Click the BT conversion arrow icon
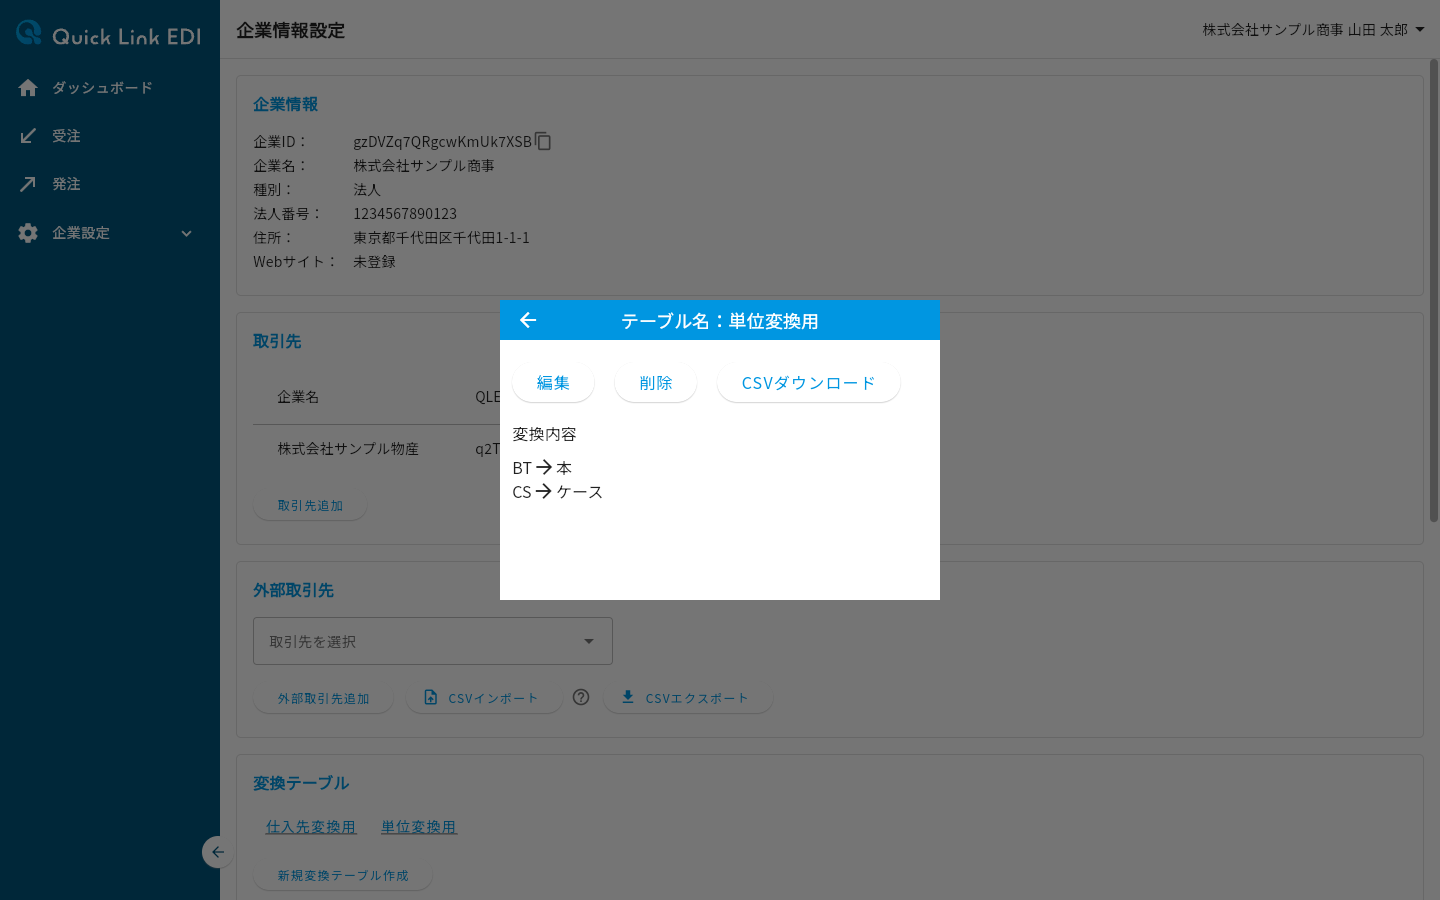The height and width of the screenshot is (900, 1440). coord(544,467)
